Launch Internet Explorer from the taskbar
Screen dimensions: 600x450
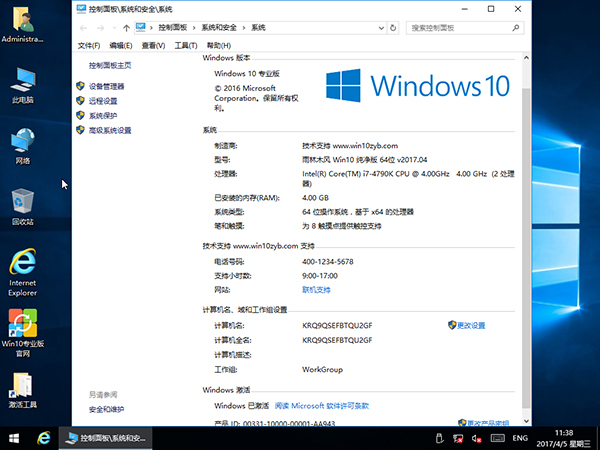(44, 438)
